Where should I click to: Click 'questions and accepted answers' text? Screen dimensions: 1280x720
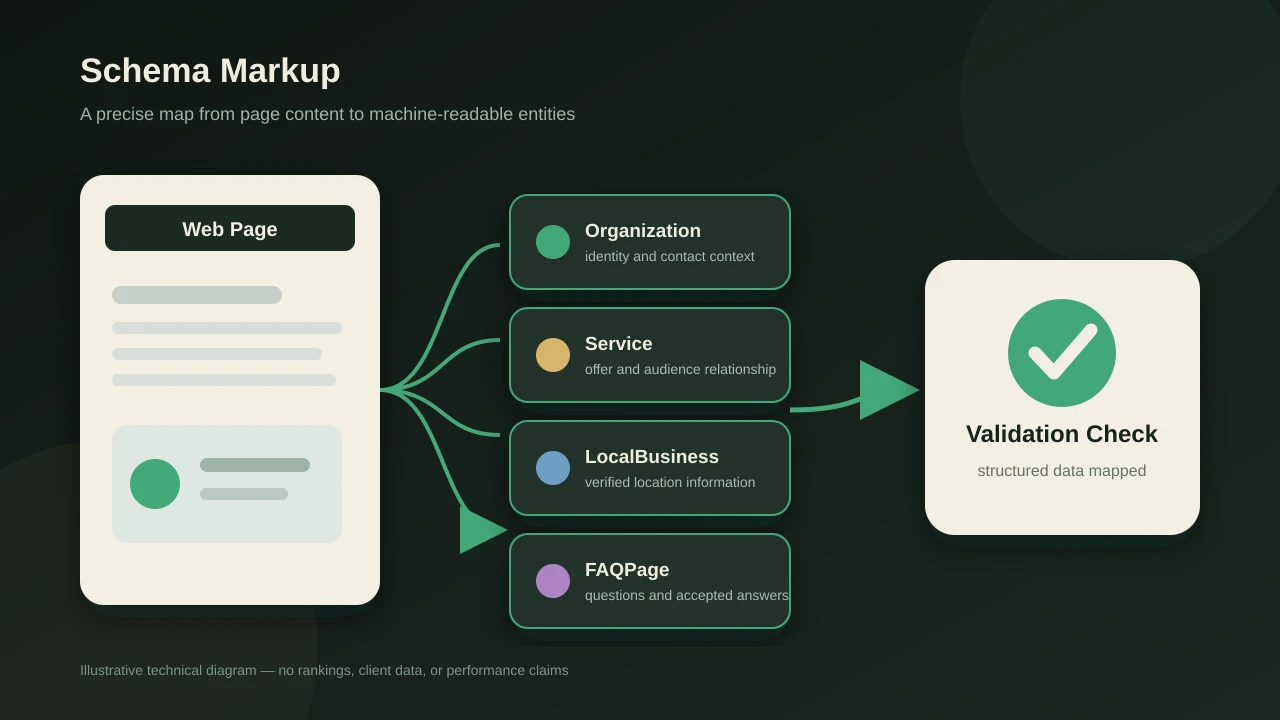tap(687, 595)
